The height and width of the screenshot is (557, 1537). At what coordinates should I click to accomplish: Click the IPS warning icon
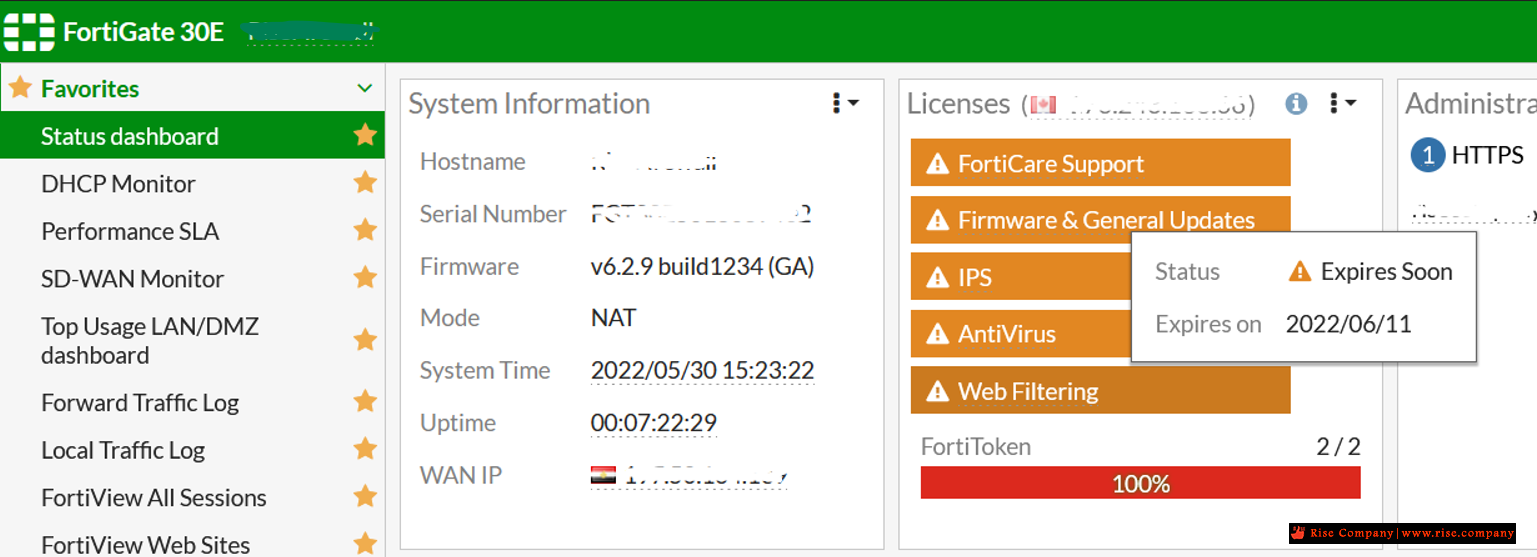(x=937, y=278)
